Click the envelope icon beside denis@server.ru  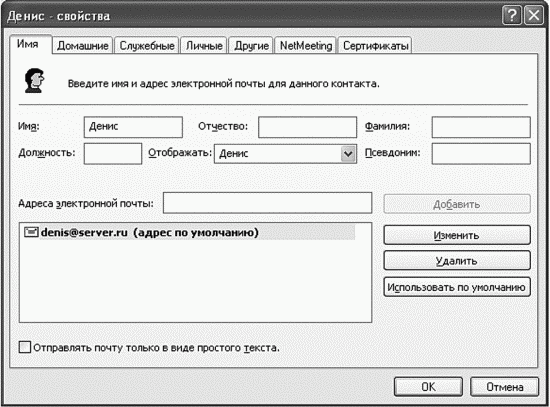tap(31, 232)
